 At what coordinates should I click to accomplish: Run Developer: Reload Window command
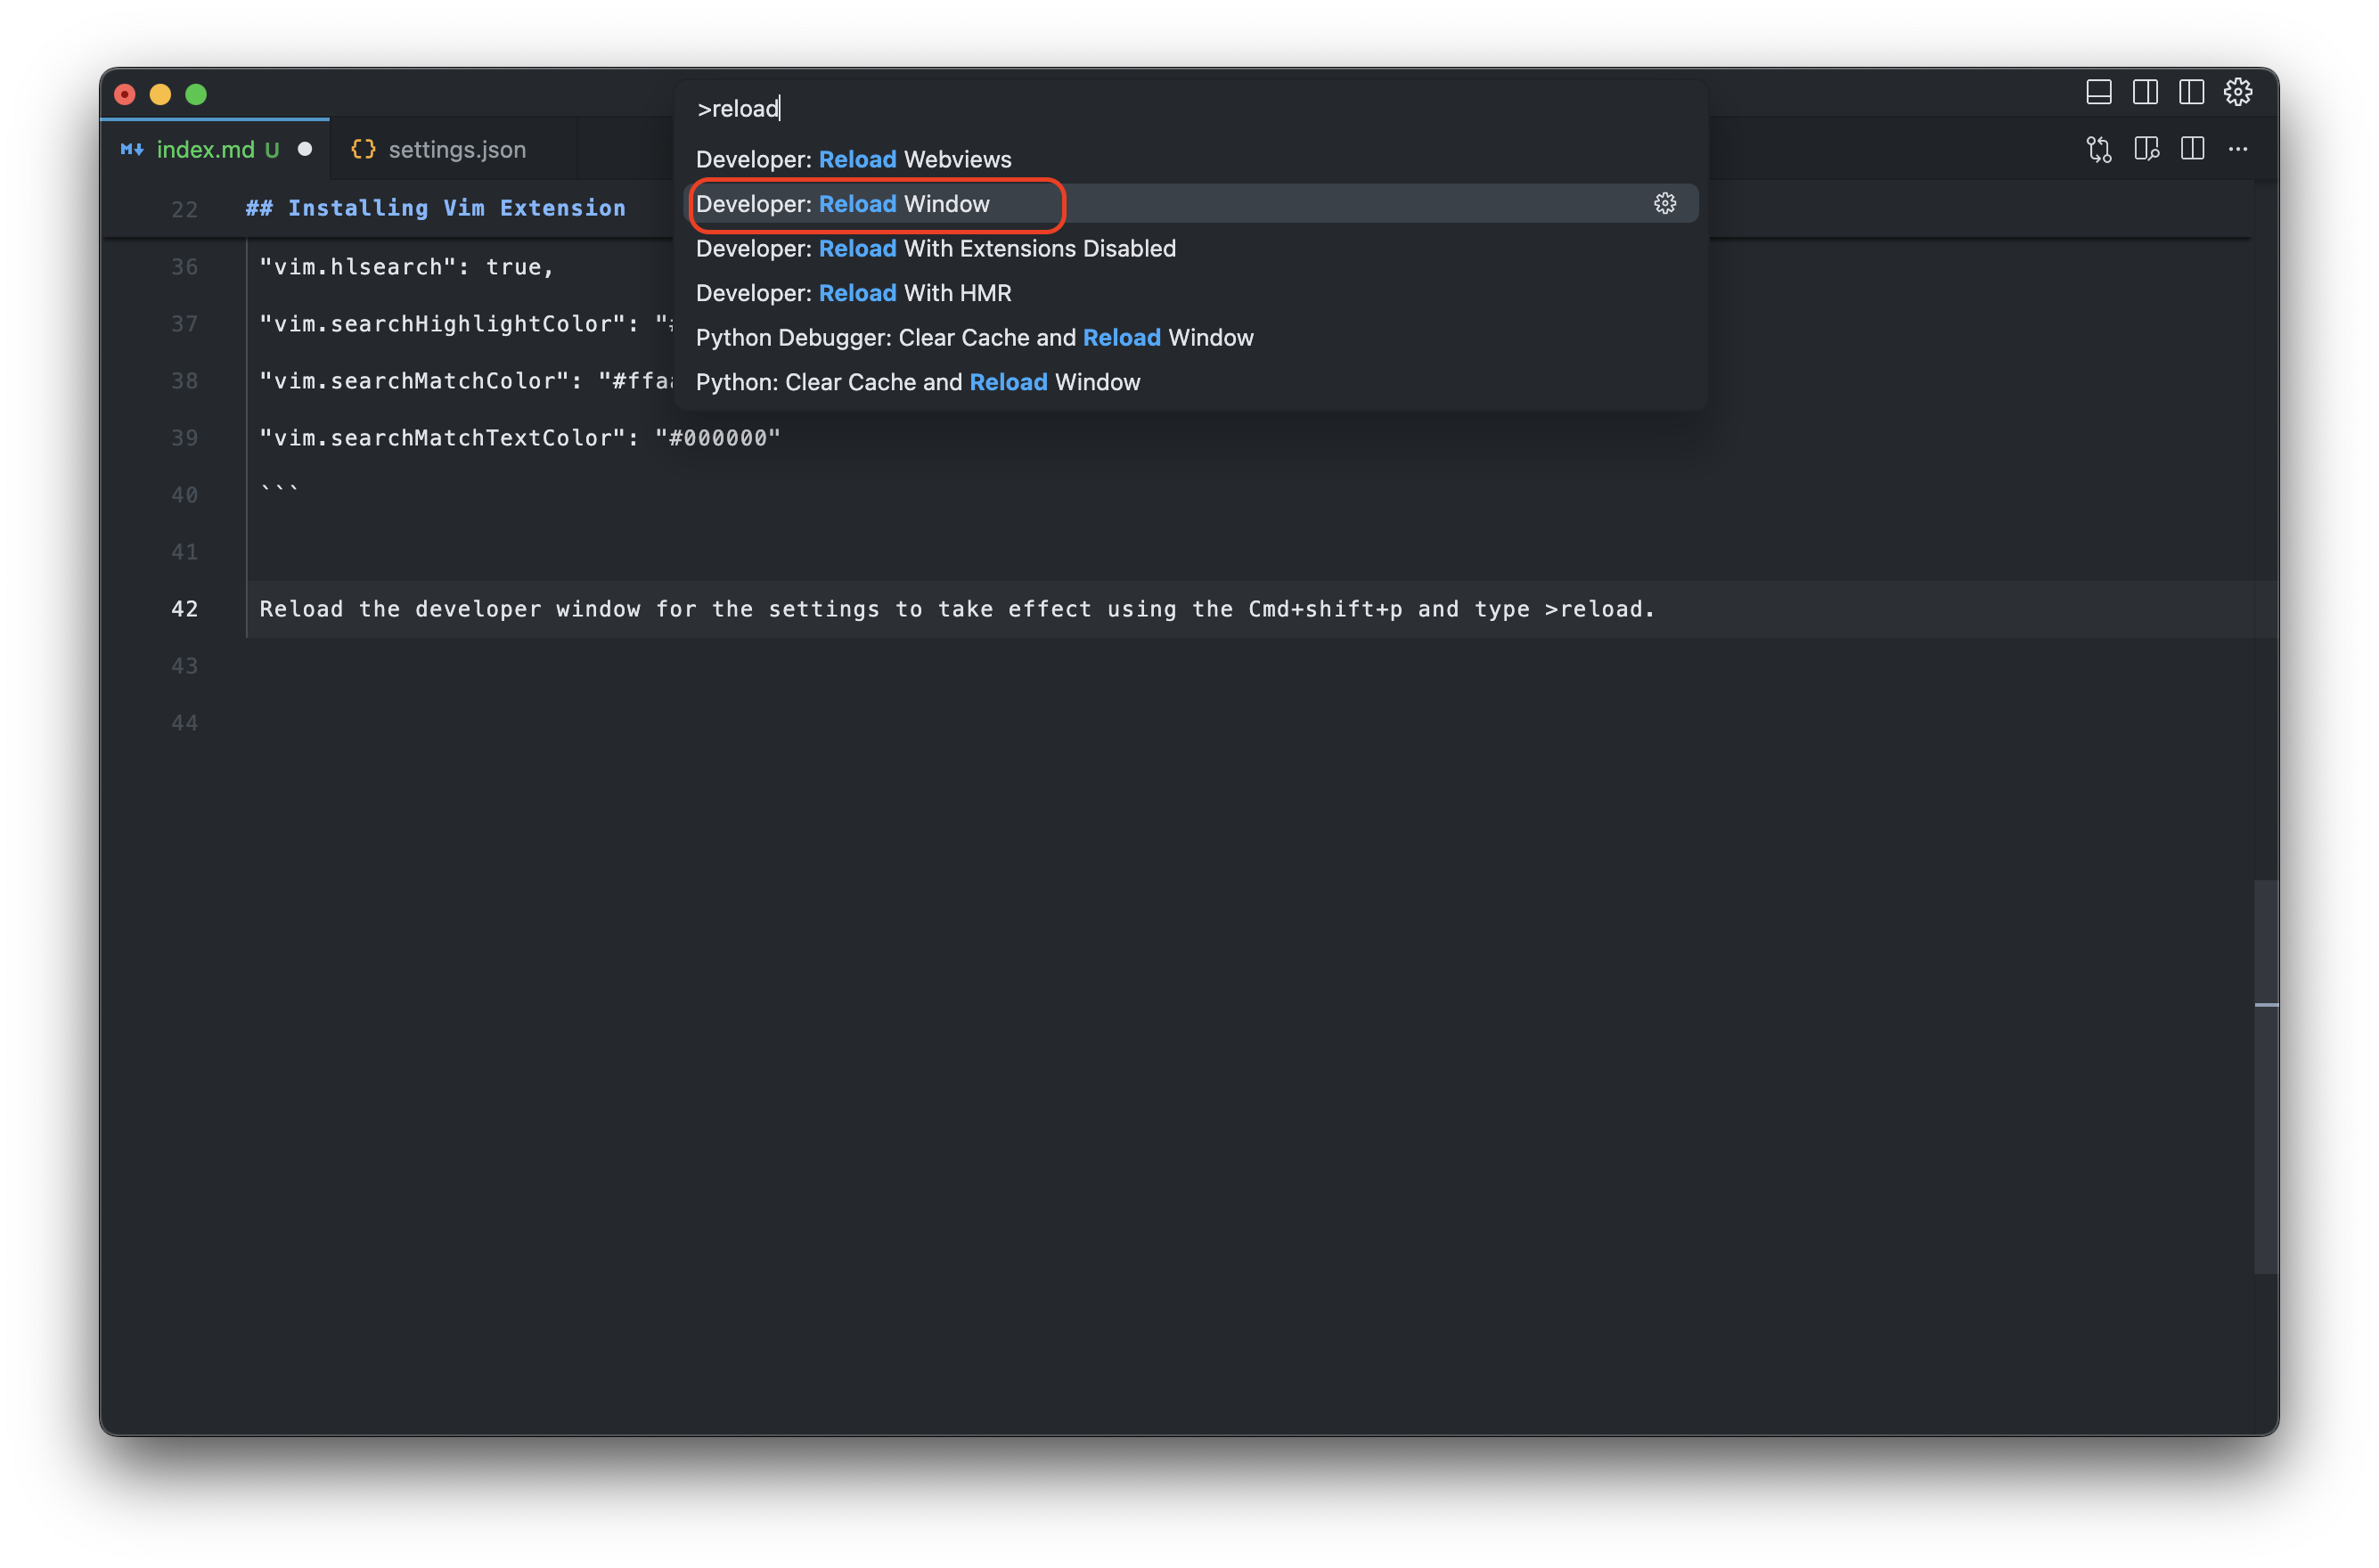point(1190,203)
